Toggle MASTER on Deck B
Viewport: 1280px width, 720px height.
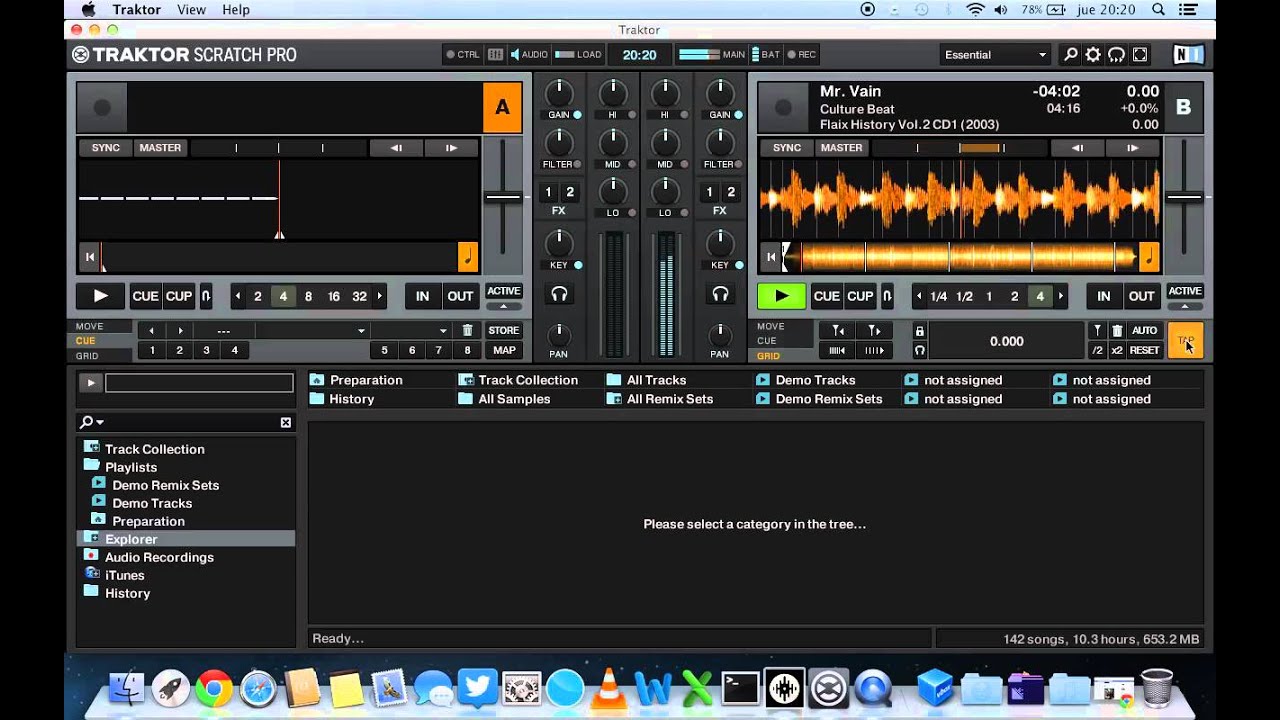(x=841, y=148)
